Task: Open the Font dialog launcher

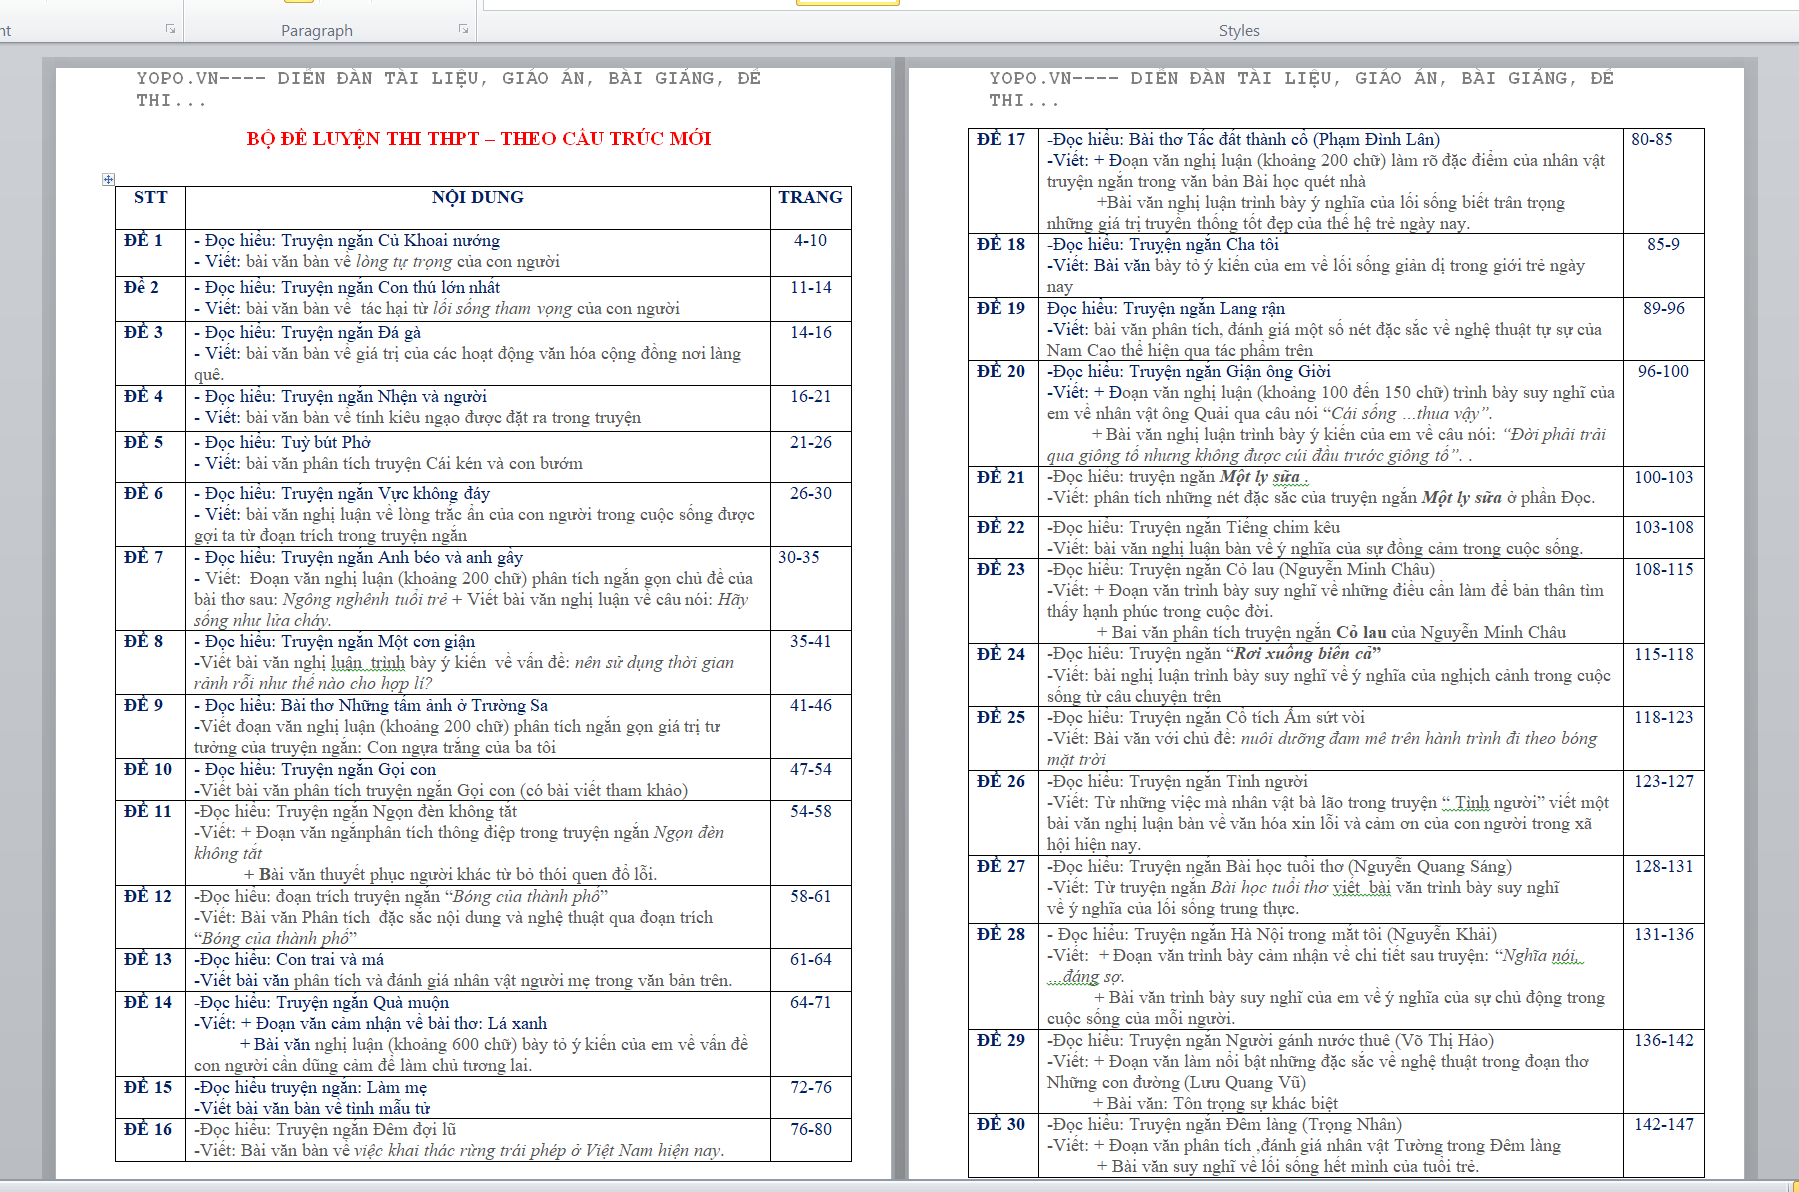Action: tap(170, 29)
